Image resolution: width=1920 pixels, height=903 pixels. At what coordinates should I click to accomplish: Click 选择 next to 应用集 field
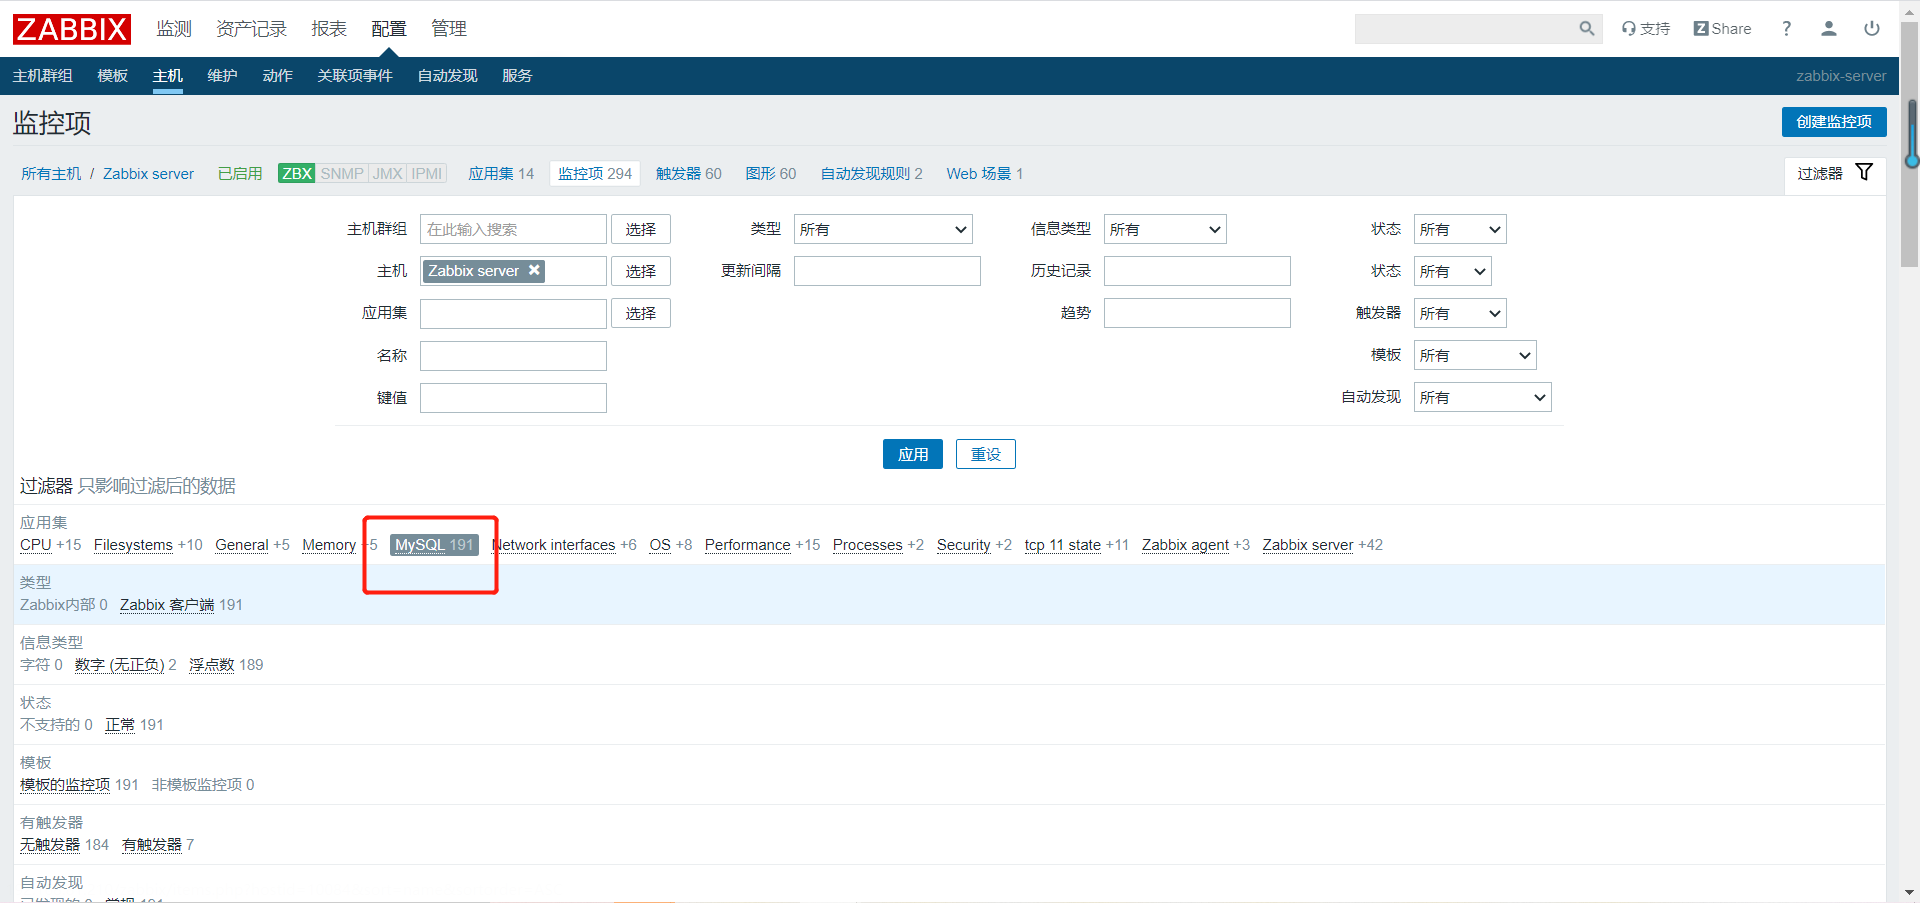coord(641,313)
